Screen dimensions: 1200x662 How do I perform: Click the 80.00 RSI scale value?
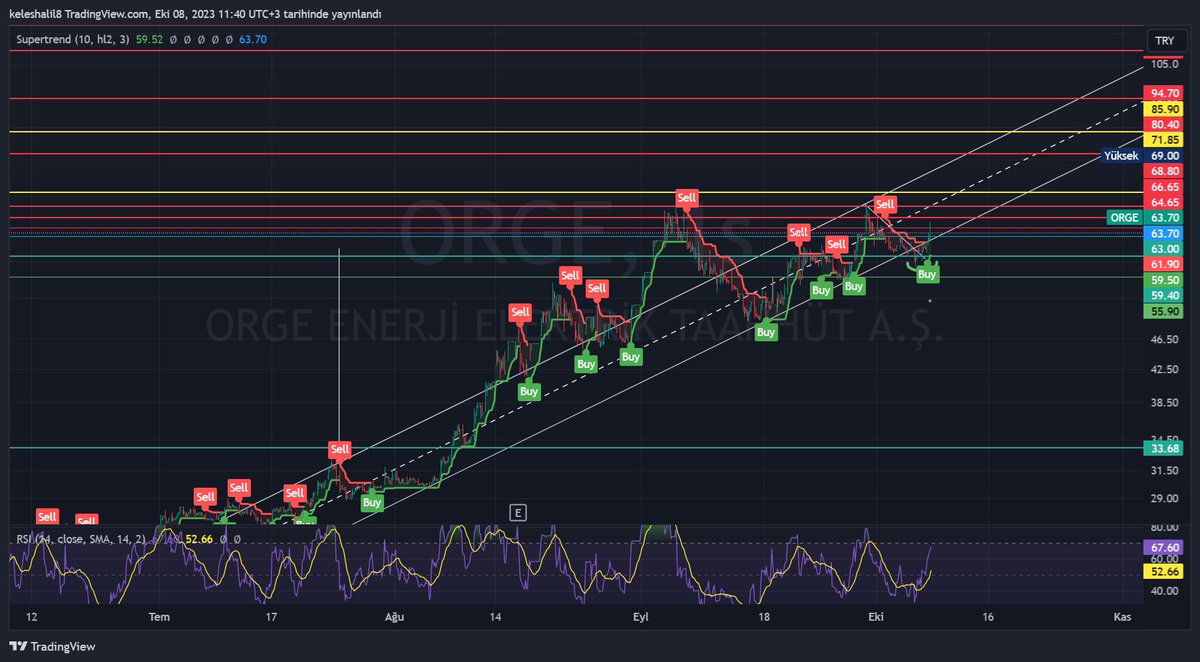point(1165,527)
